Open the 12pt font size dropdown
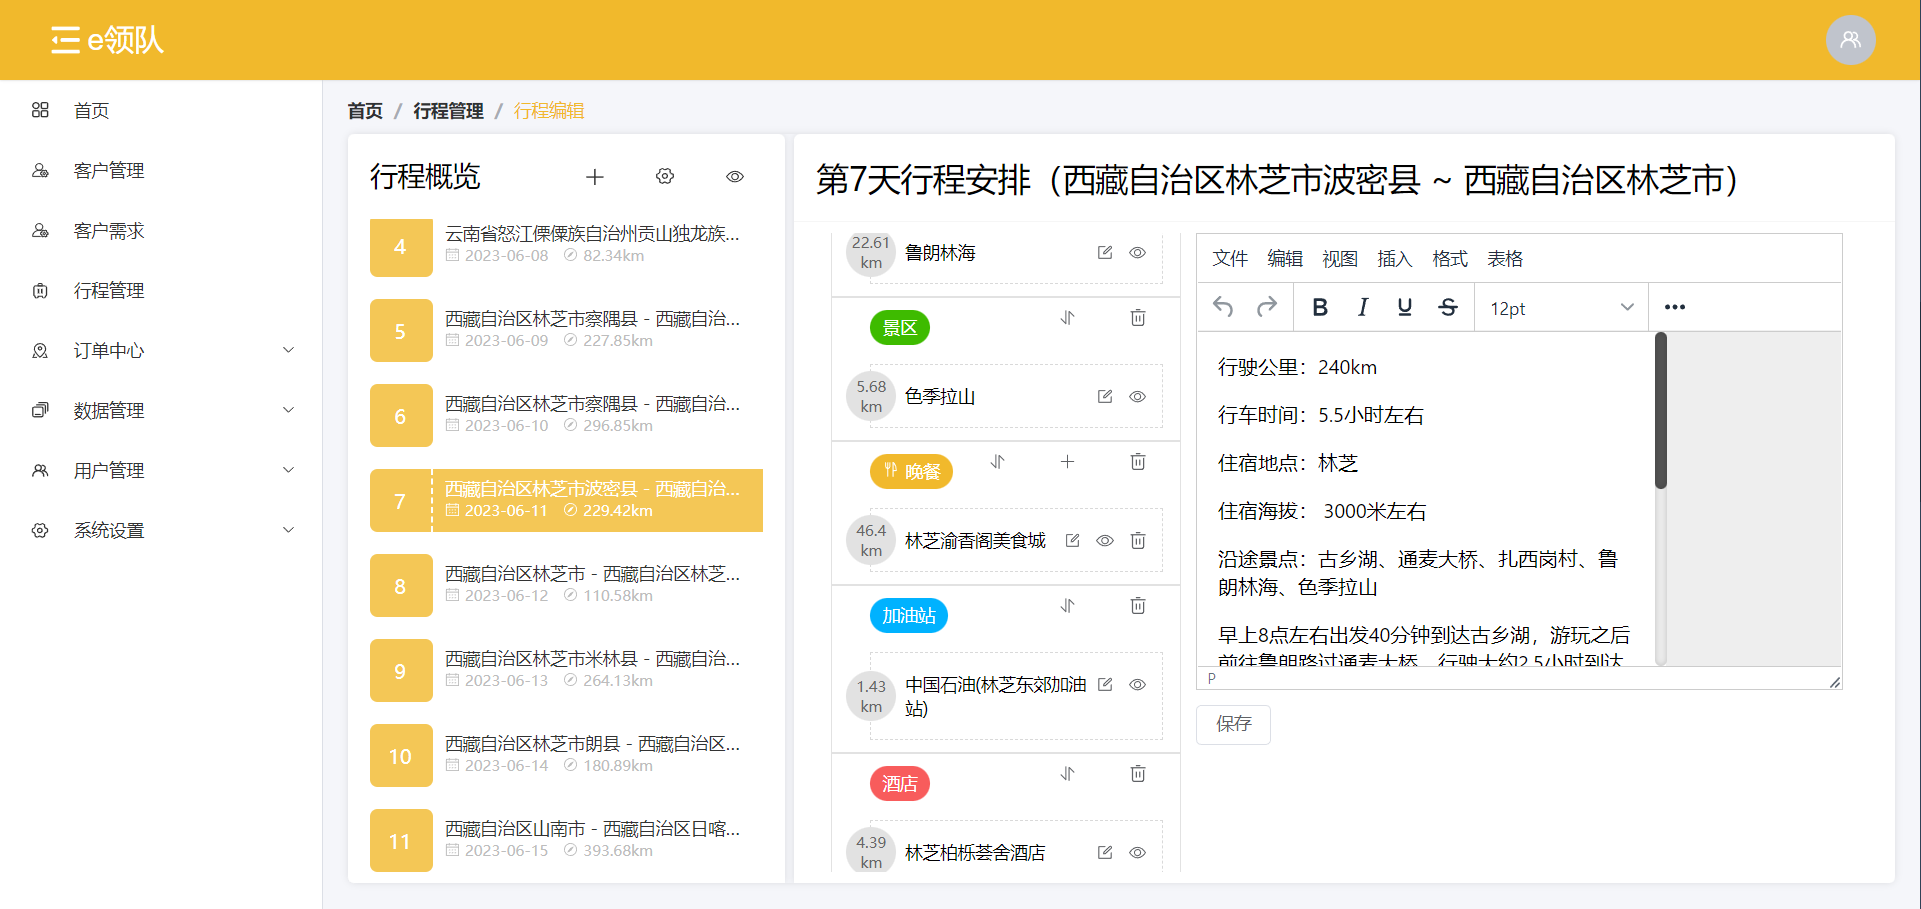The height and width of the screenshot is (909, 1921). click(1562, 308)
